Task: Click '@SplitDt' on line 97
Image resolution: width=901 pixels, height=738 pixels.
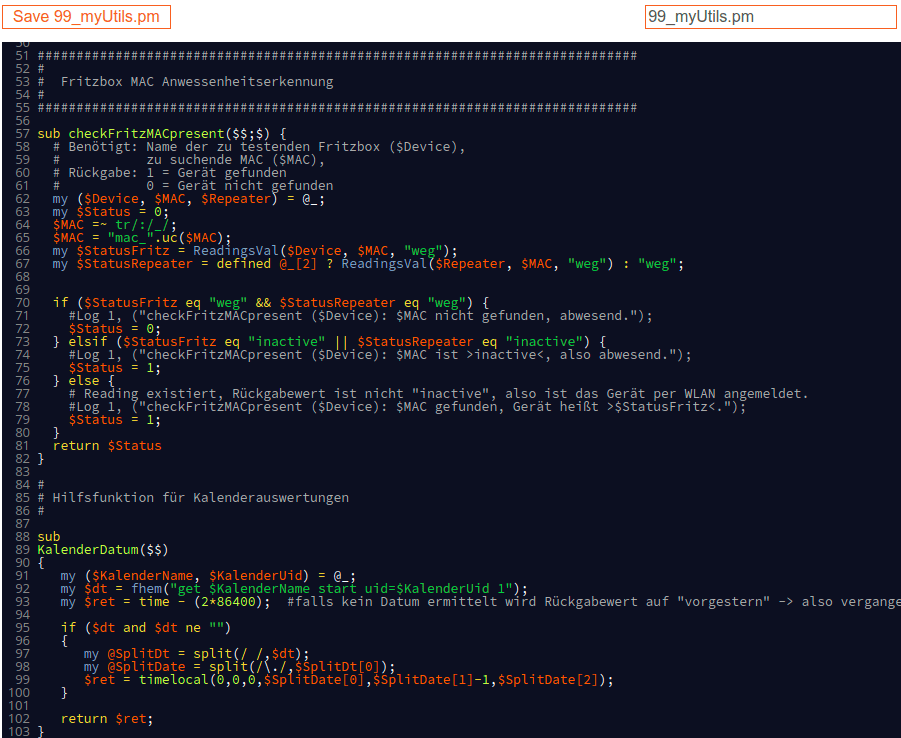Action: 138,654
